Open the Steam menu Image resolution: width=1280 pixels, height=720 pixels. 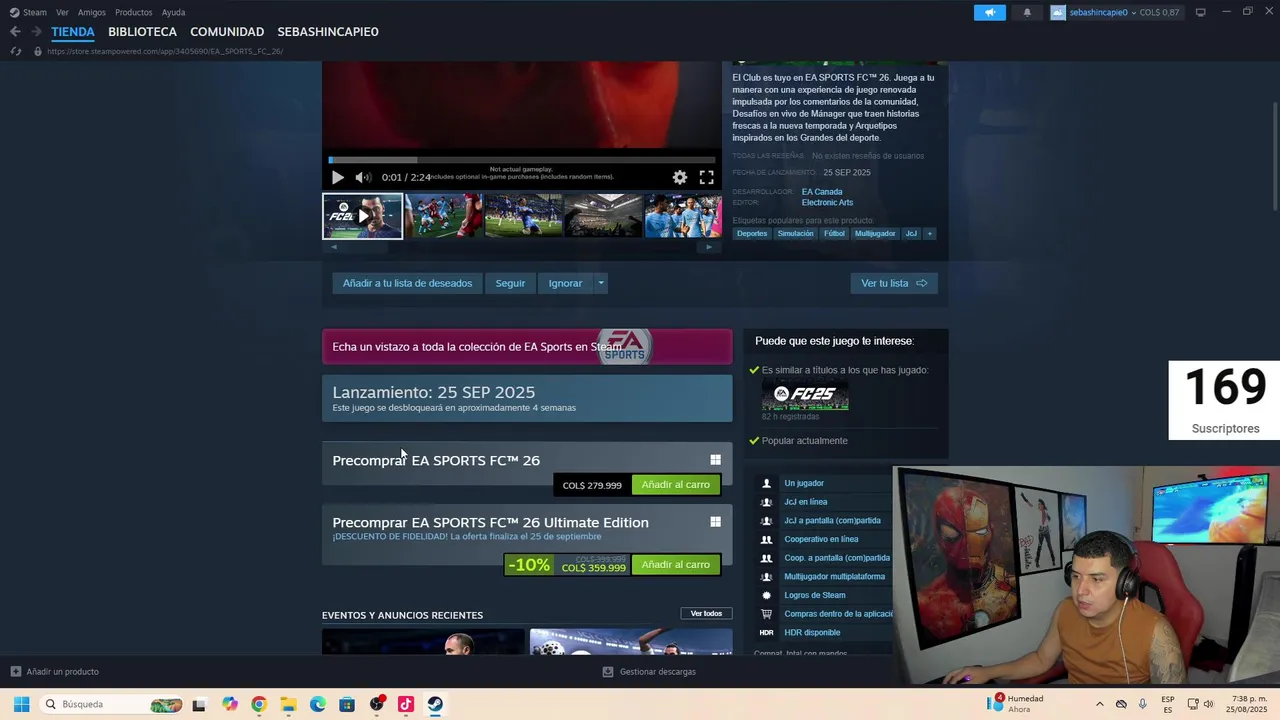pos(28,12)
